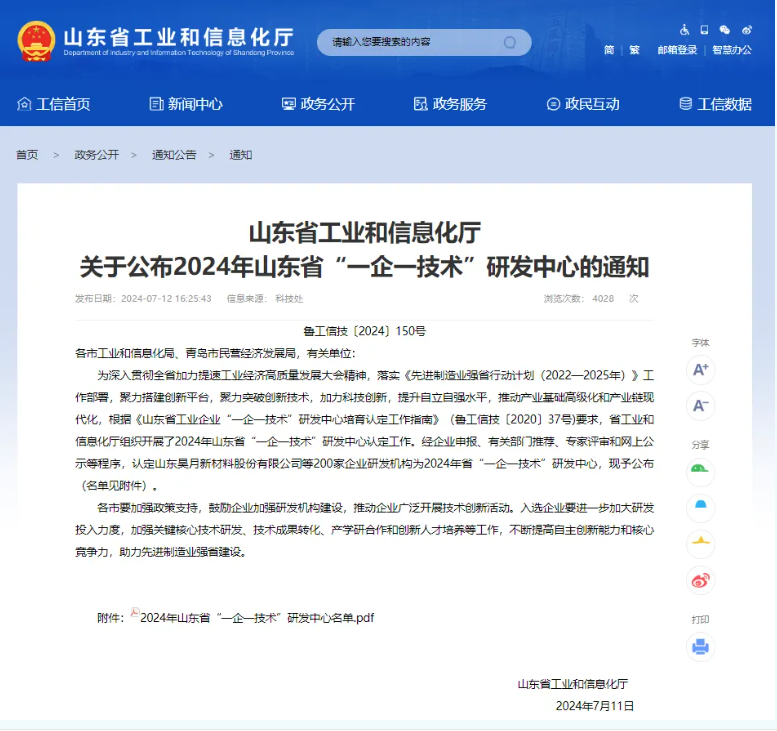The image size is (777, 731).
Task: Open the 邮箱登录 link
Action: click(677, 50)
